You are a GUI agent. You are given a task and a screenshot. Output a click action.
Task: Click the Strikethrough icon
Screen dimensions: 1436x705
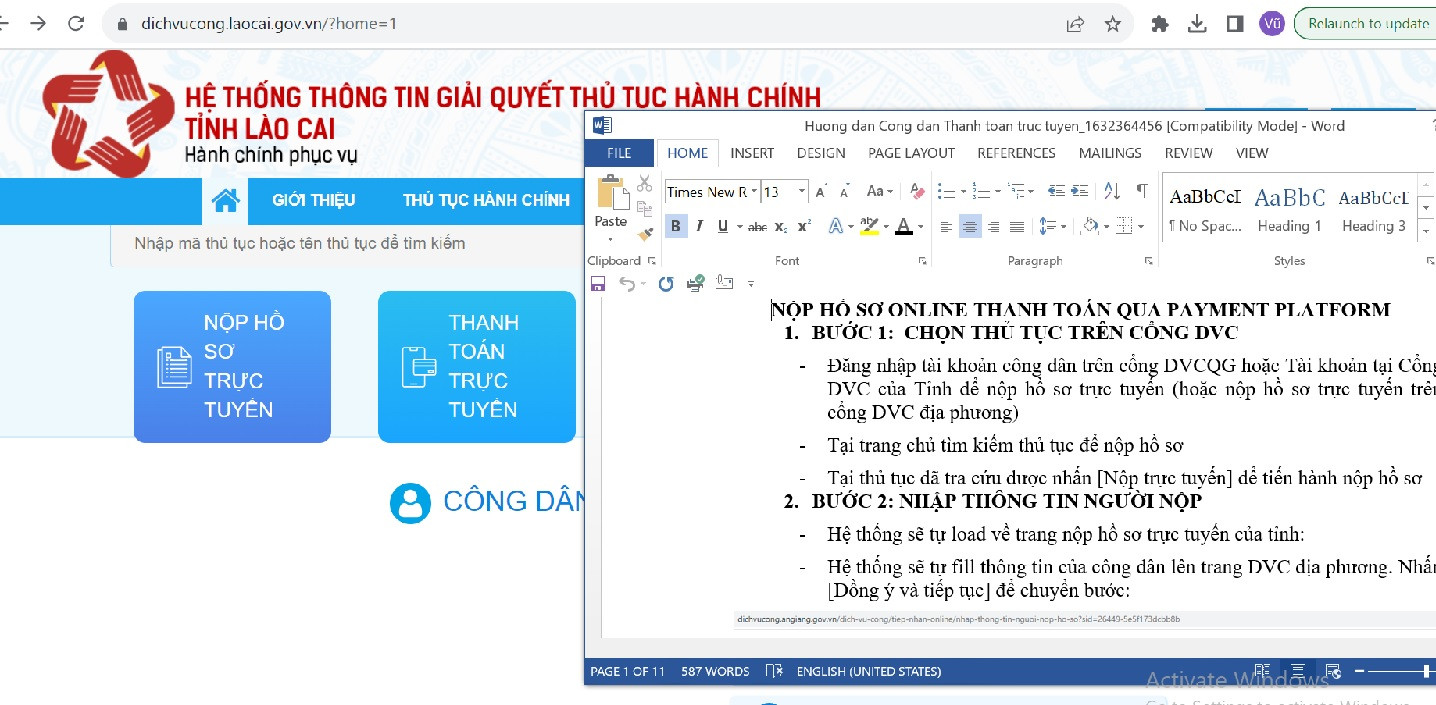758,227
